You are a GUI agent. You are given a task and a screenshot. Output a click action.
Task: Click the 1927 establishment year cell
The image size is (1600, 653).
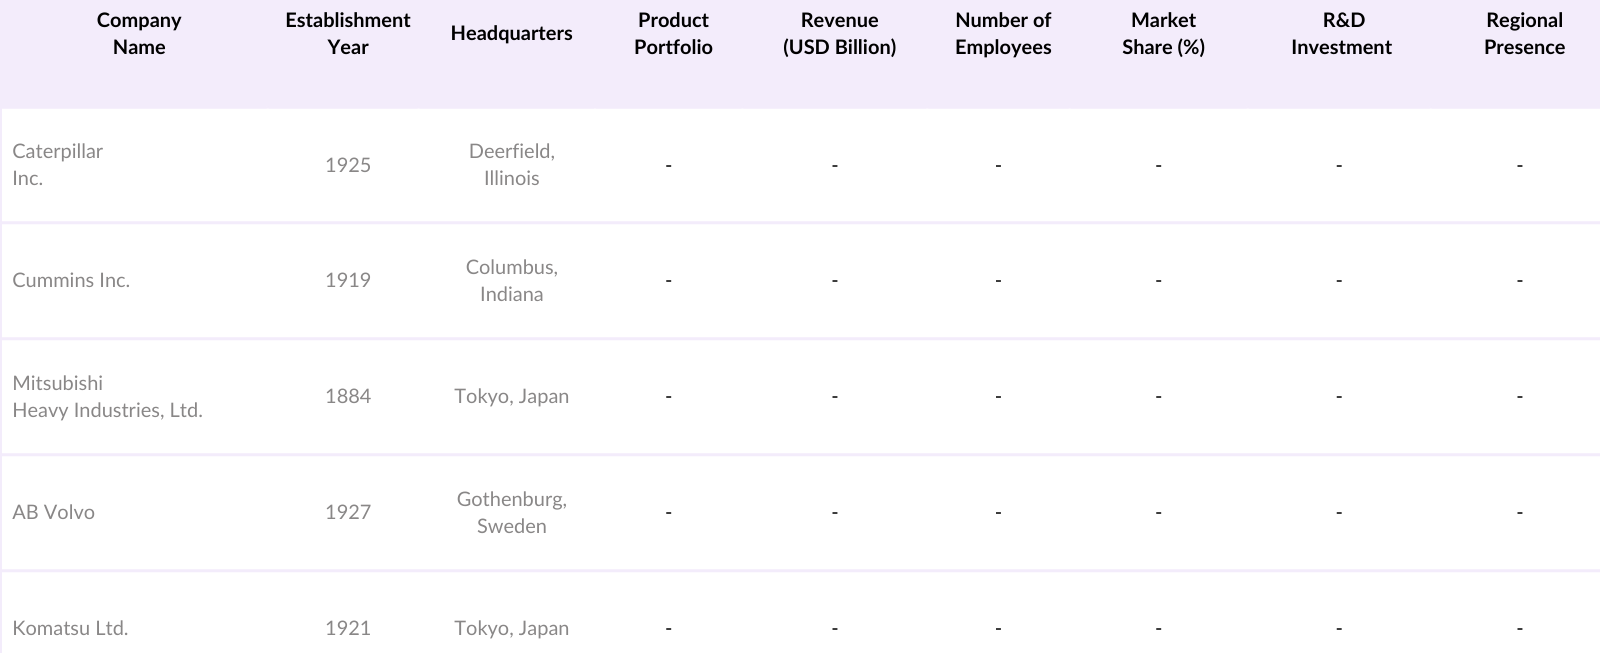tap(348, 513)
